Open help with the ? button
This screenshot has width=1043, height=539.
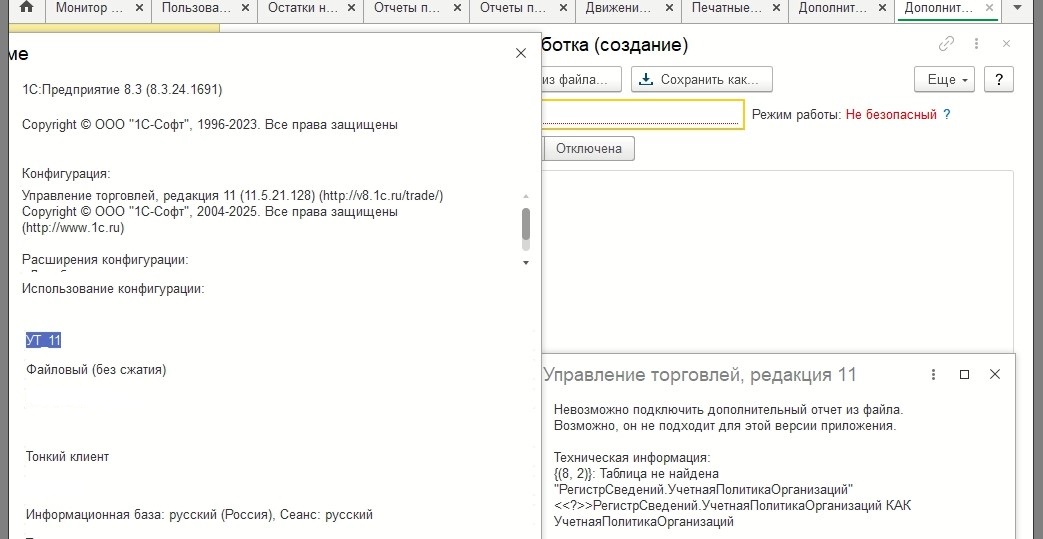pos(998,79)
